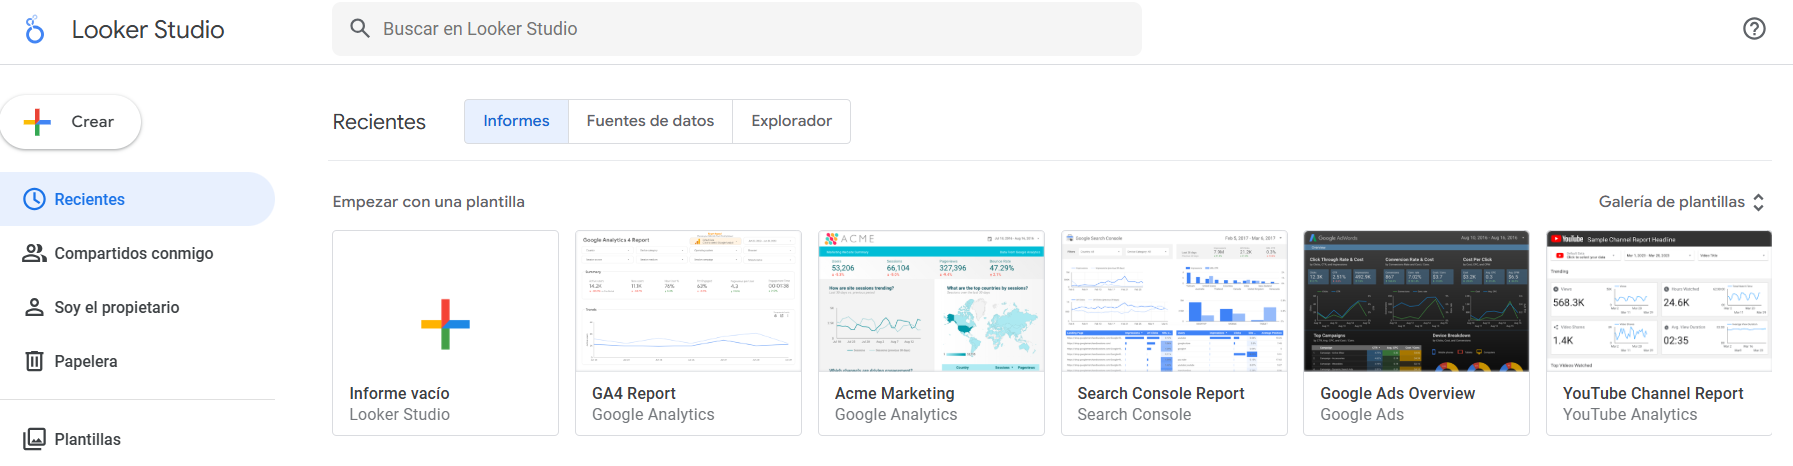
Task: Click the Looker Studio title text
Action: pos(148,30)
